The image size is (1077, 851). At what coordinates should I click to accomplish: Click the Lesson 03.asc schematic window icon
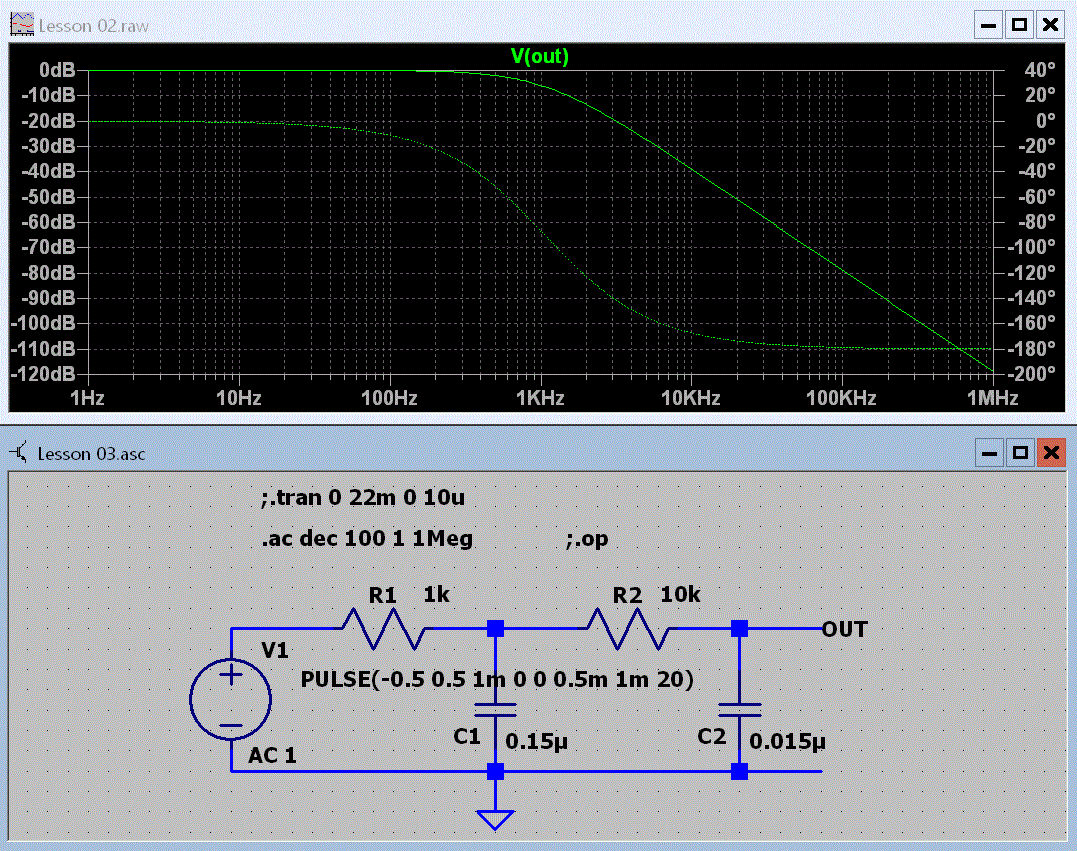click(20, 453)
